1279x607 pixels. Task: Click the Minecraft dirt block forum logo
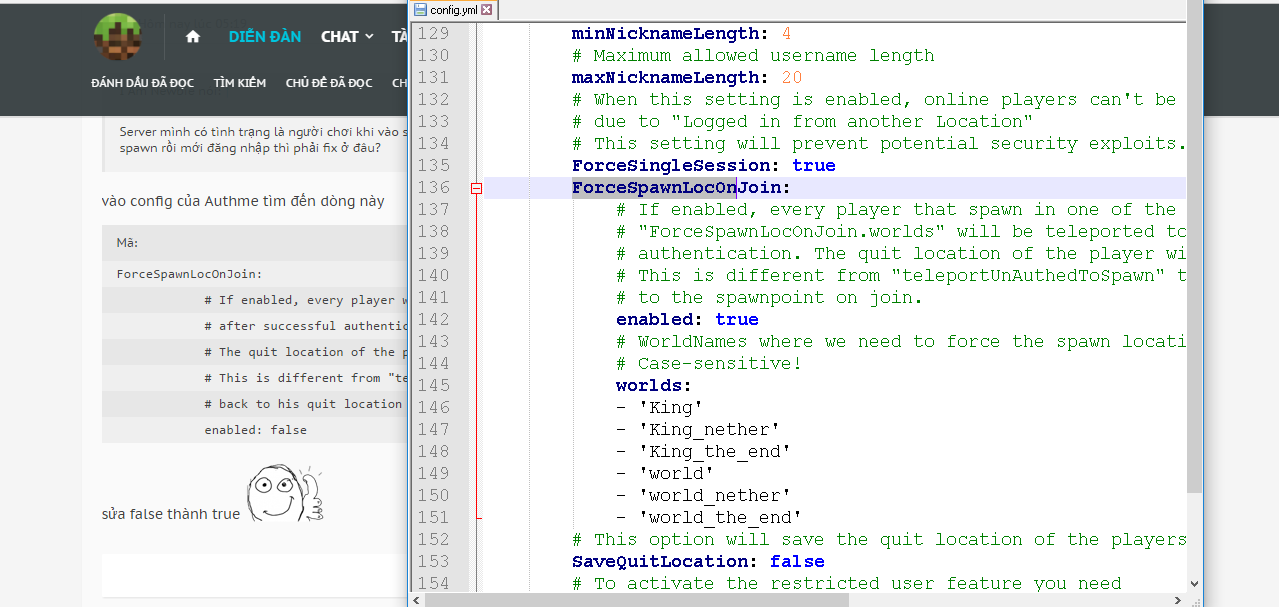click(x=118, y=37)
